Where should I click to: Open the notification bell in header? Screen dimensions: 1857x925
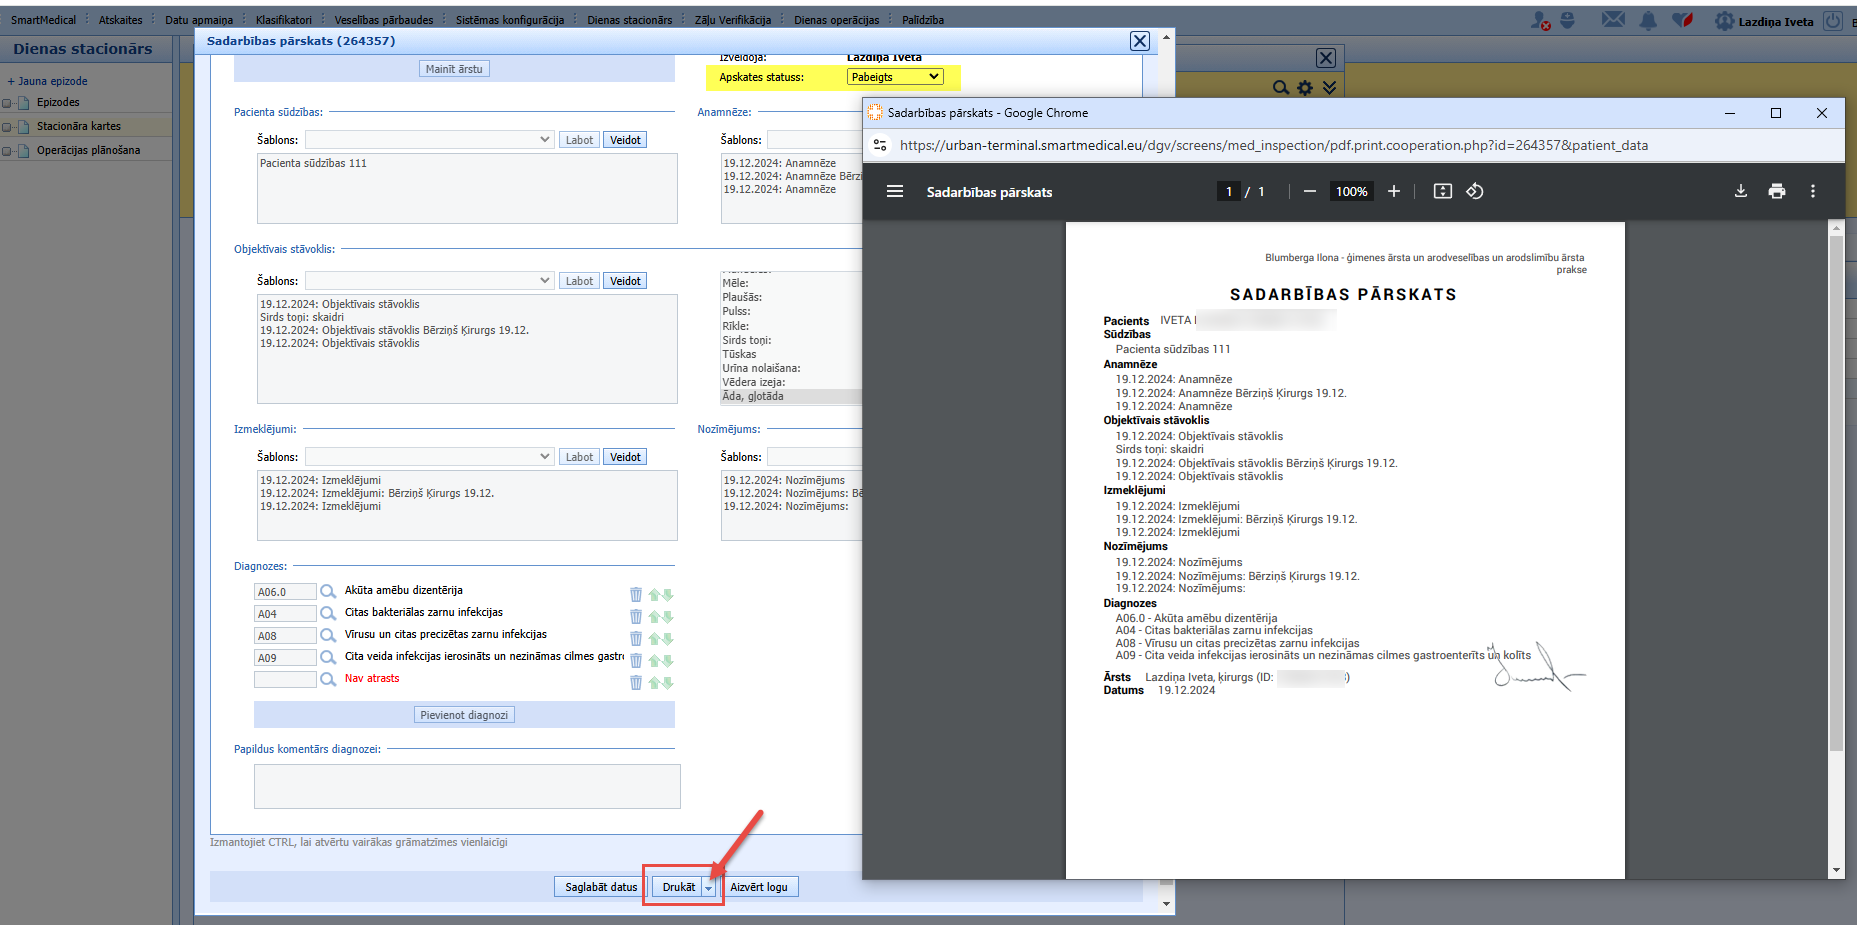tap(1648, 20)
